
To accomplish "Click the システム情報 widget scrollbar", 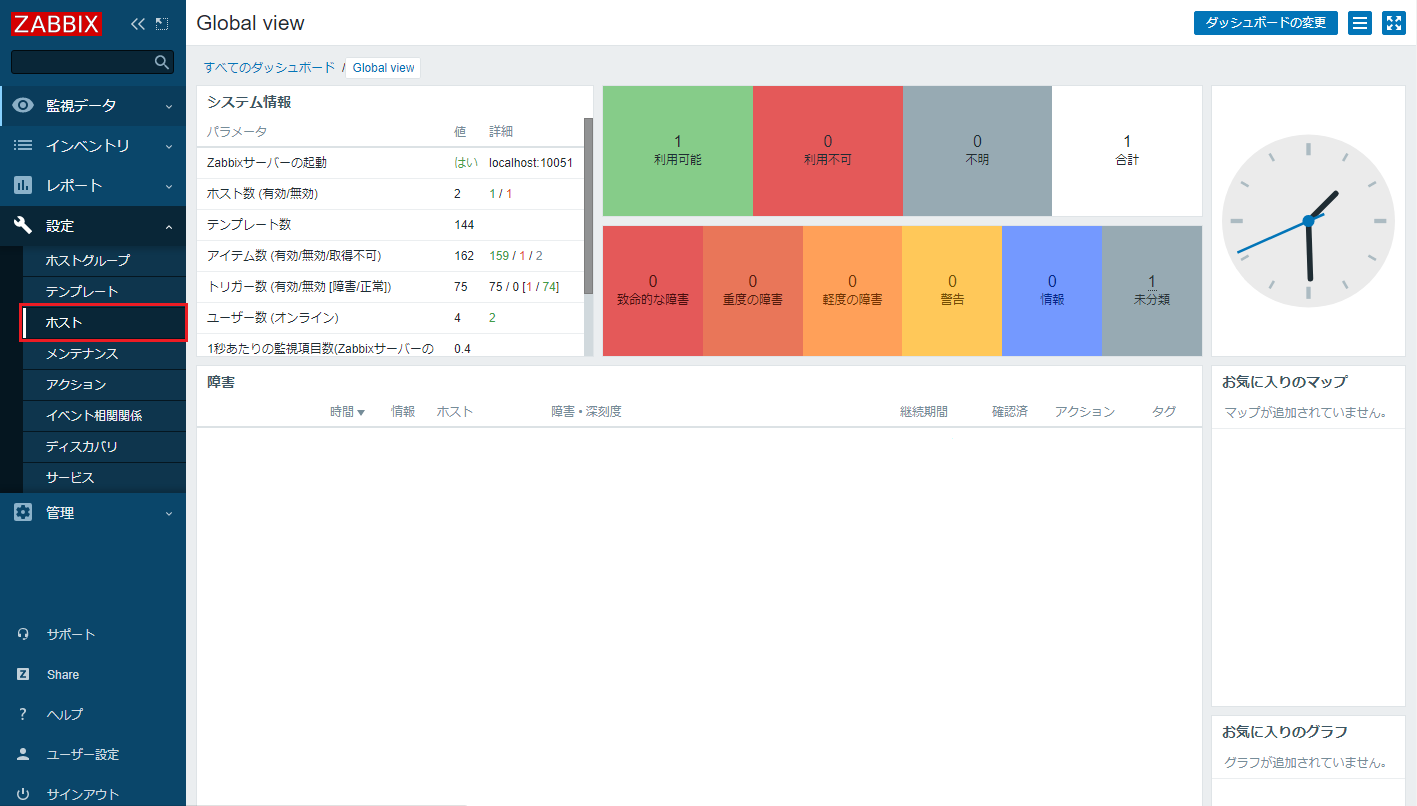I will click(588, 205).
